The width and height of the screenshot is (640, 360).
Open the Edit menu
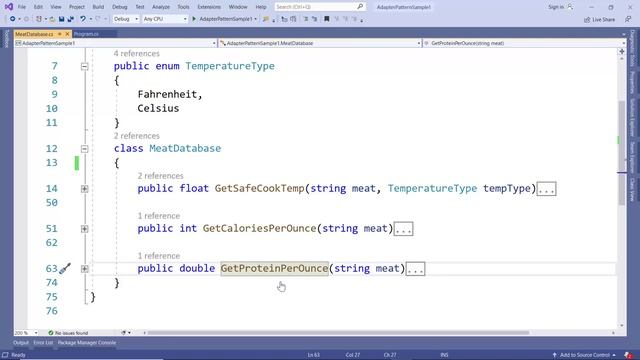[x=38, y=7]
